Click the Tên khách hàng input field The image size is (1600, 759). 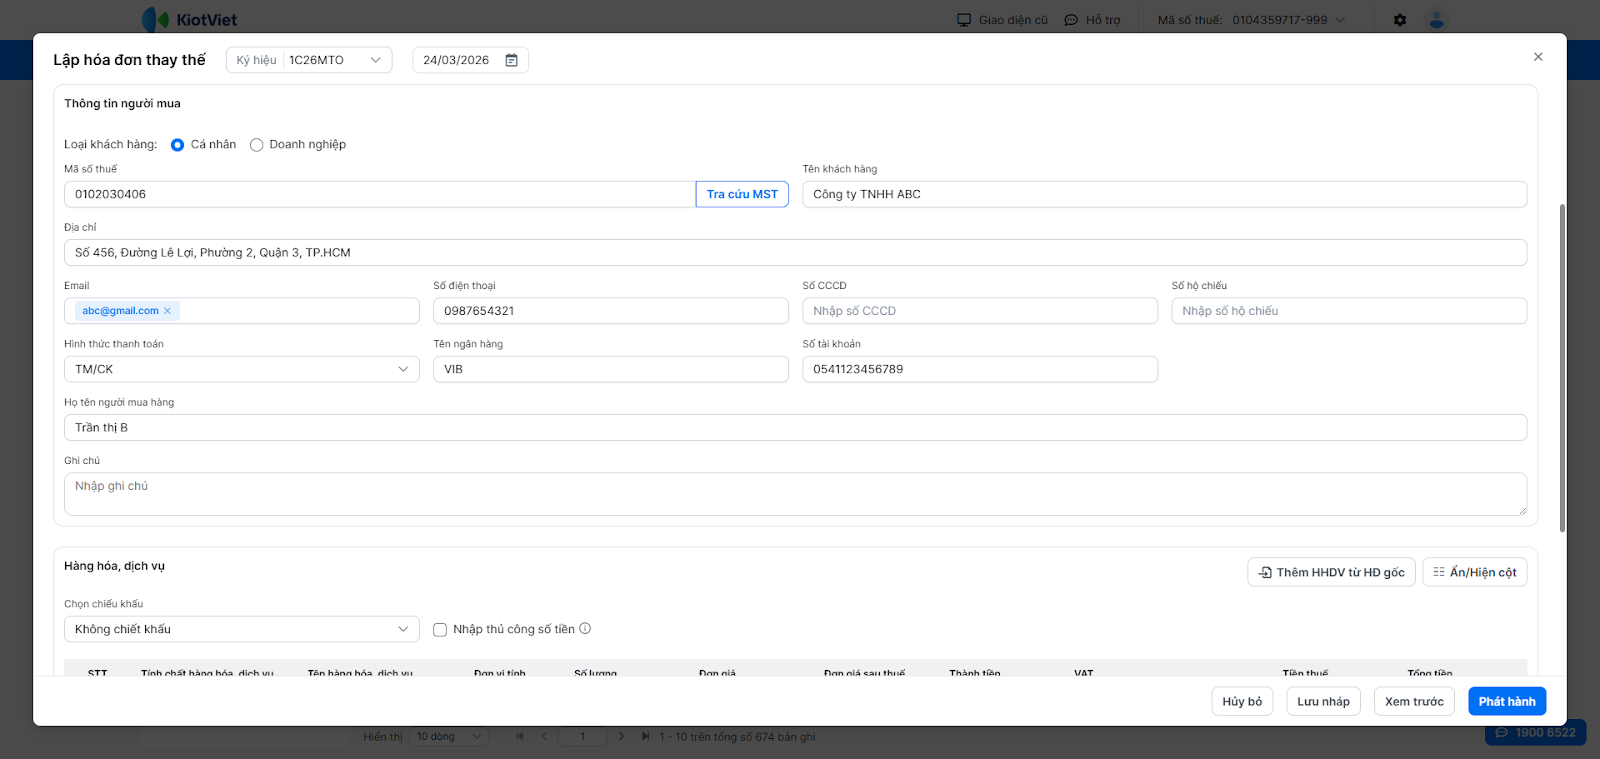(1164, 194)
